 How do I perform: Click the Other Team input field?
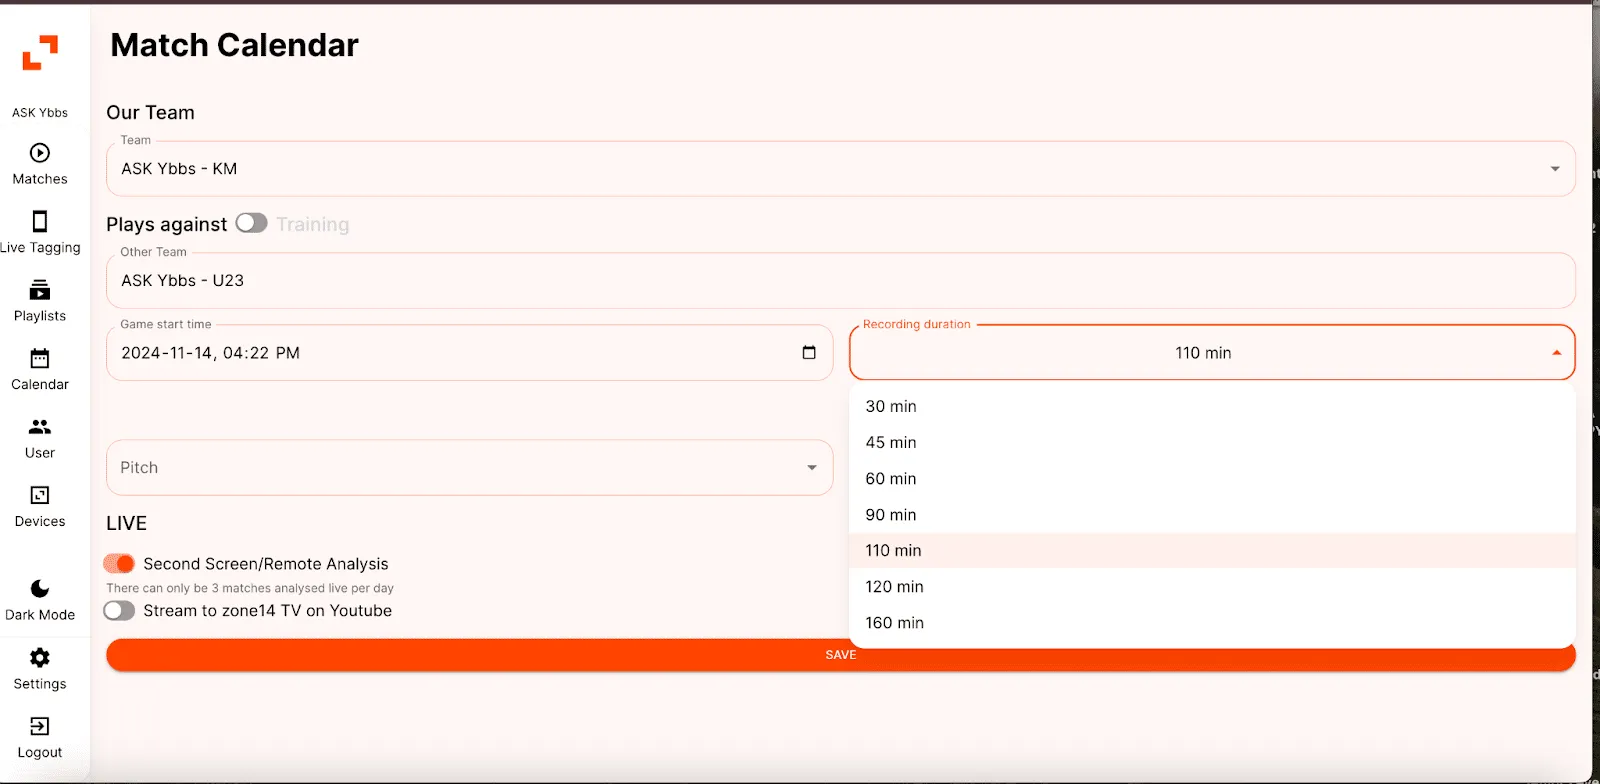[x=841, y=280]
